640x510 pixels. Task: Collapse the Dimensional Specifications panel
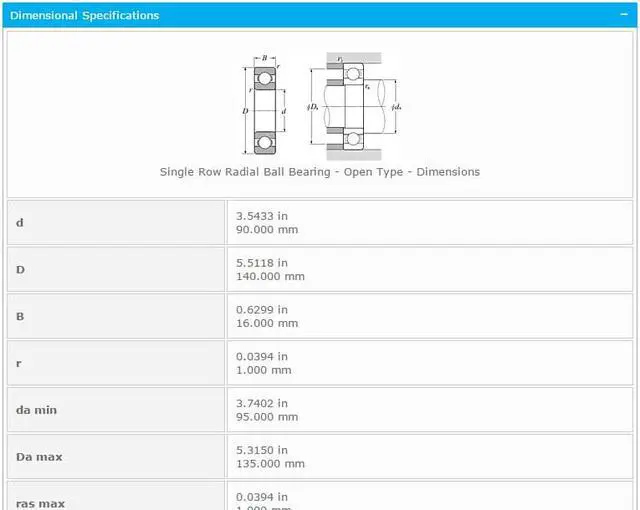624,15
